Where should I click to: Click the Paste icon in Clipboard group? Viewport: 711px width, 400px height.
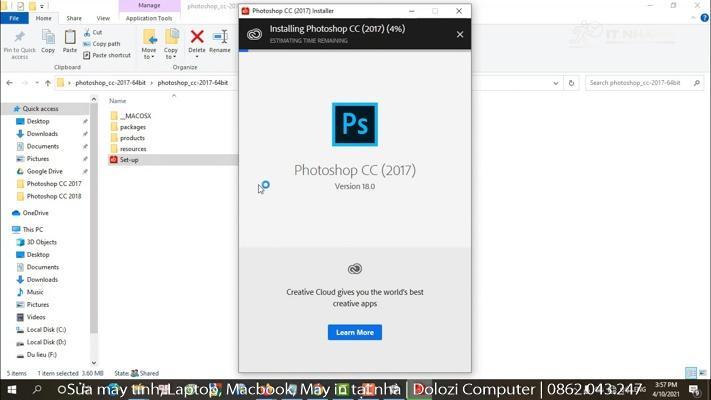70,41
